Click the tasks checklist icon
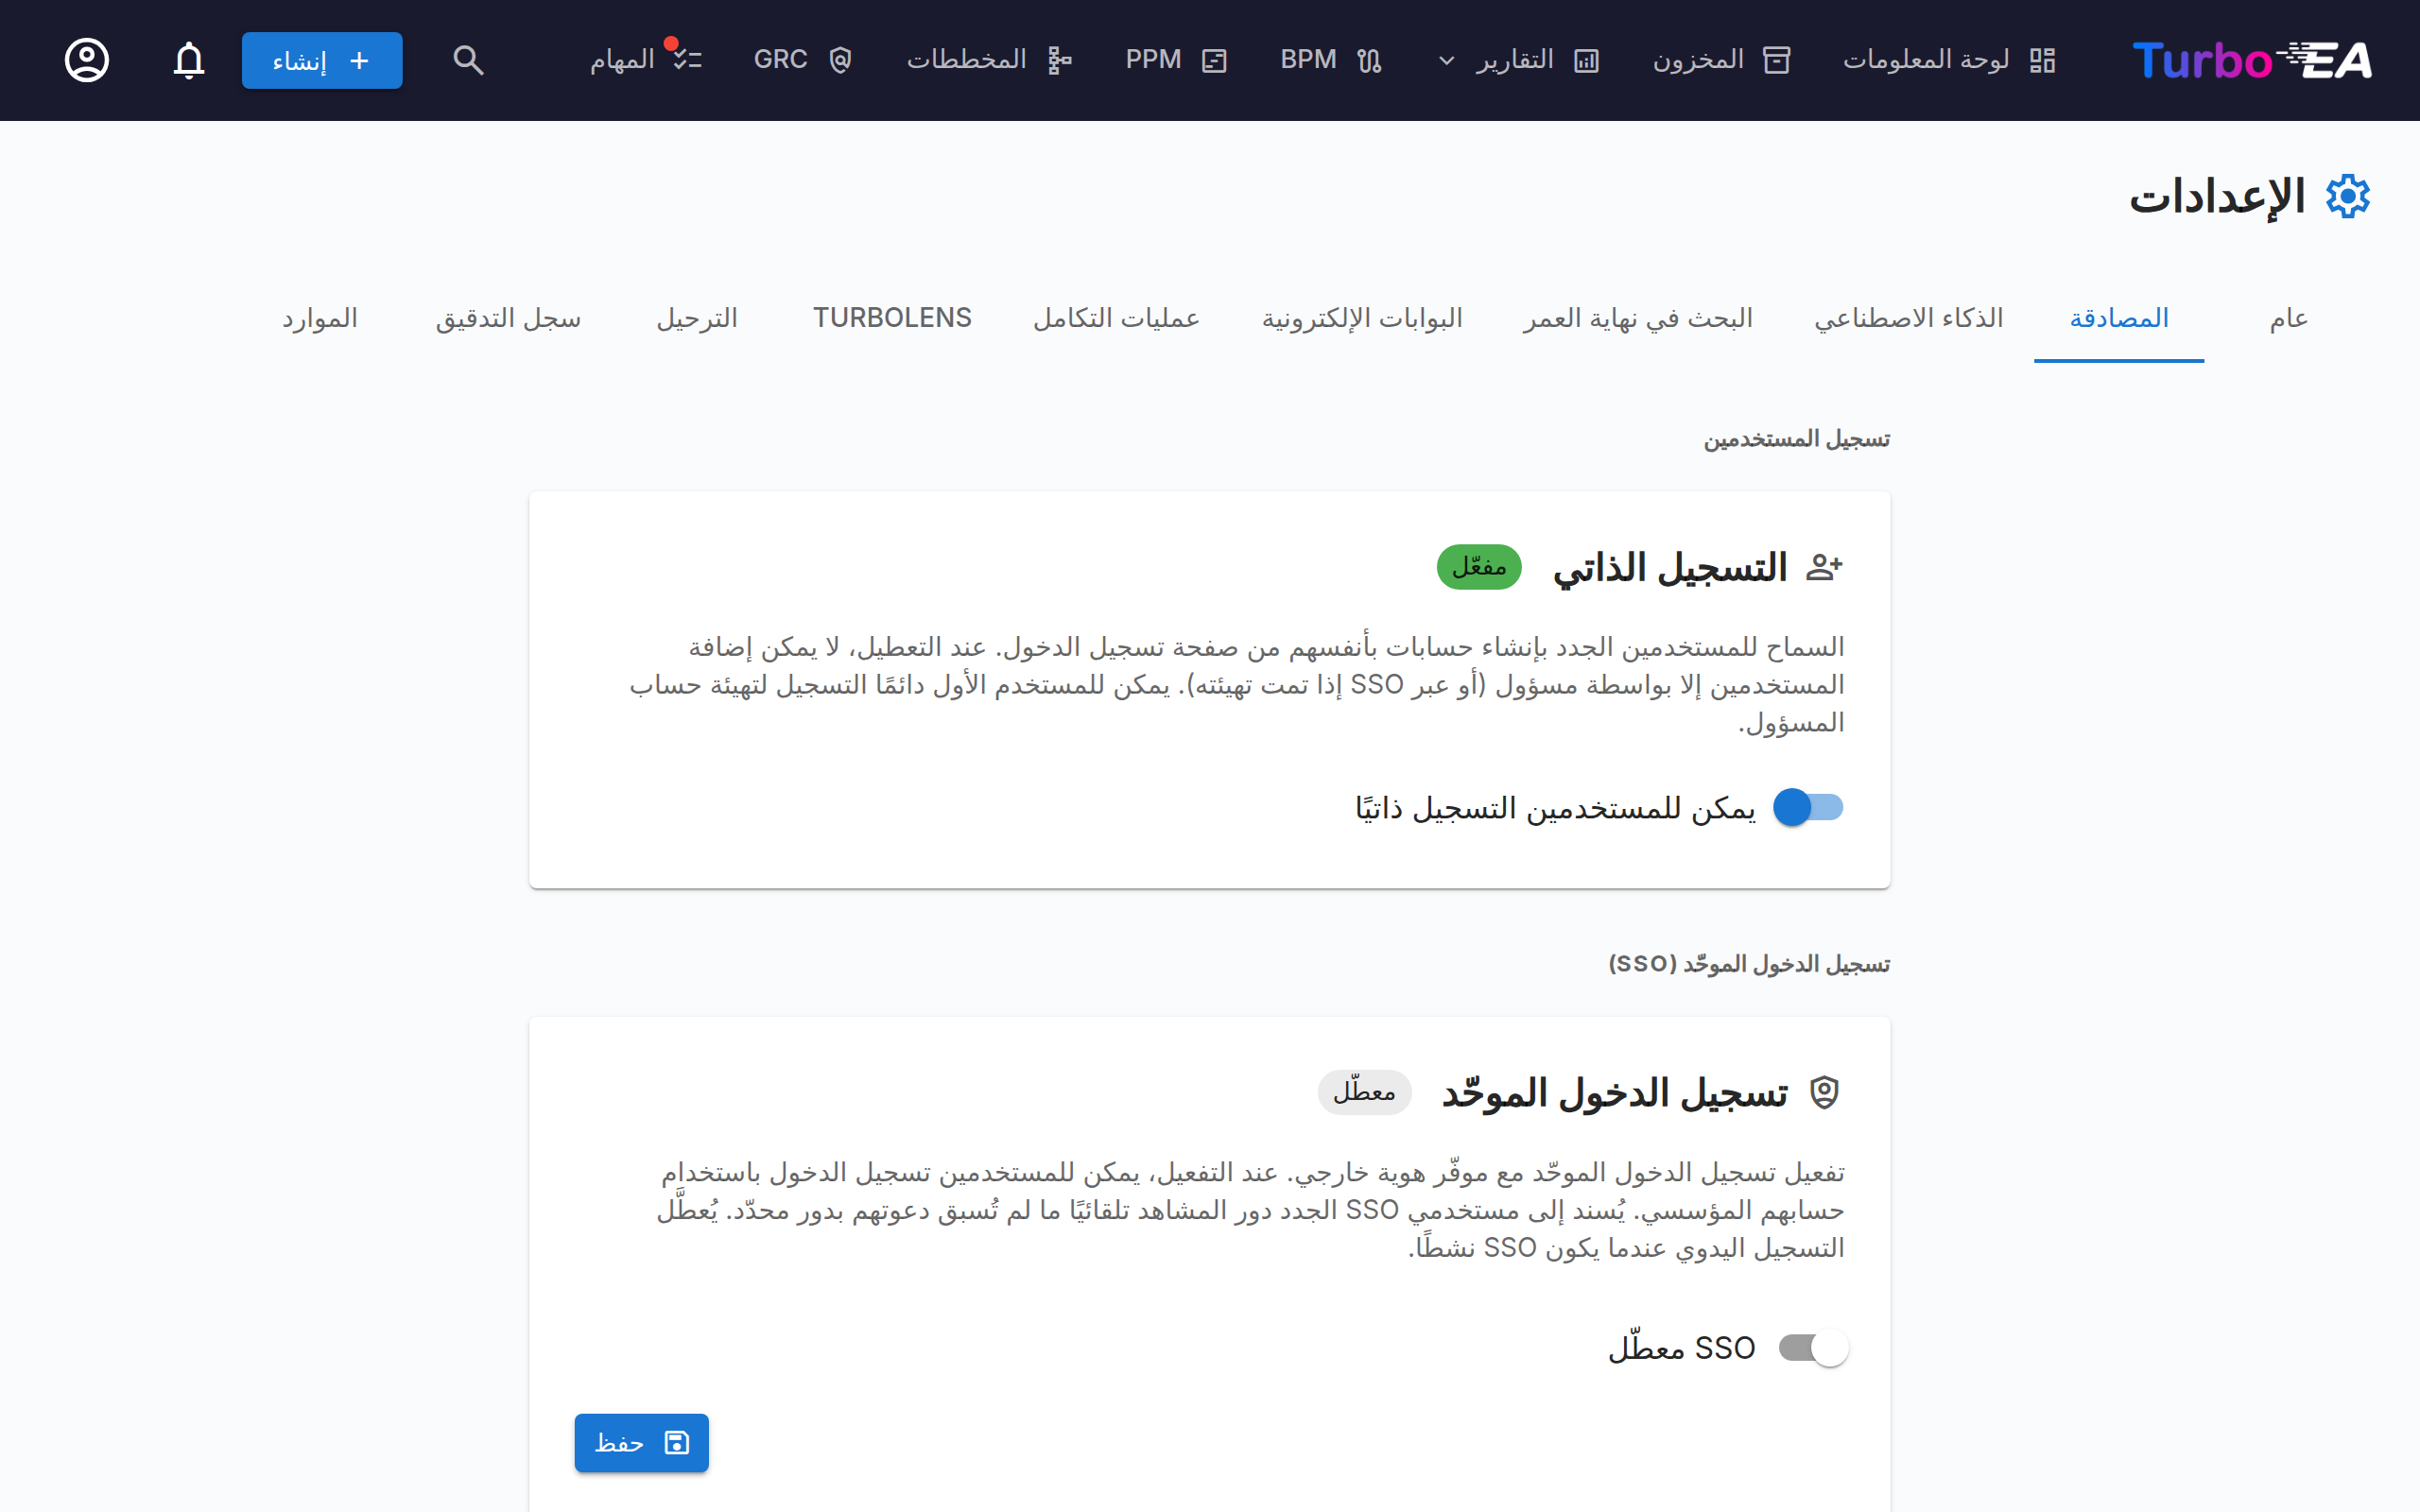Viewport: 2420px width, 1512px height. pos(687,60)
